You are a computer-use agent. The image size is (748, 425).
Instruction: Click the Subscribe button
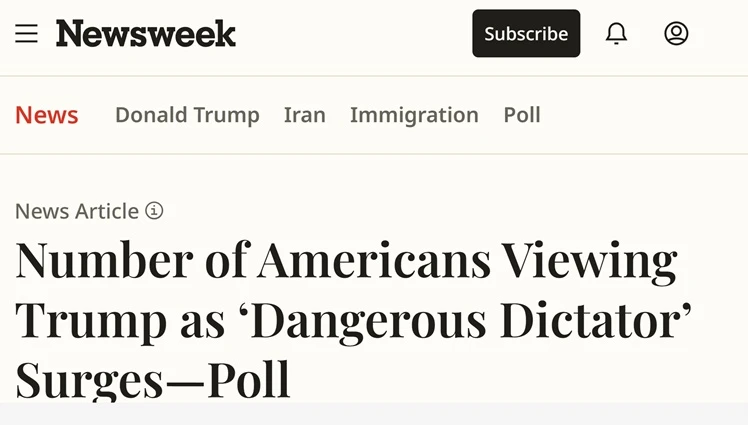pyautogui.click(x=526, y=33)
